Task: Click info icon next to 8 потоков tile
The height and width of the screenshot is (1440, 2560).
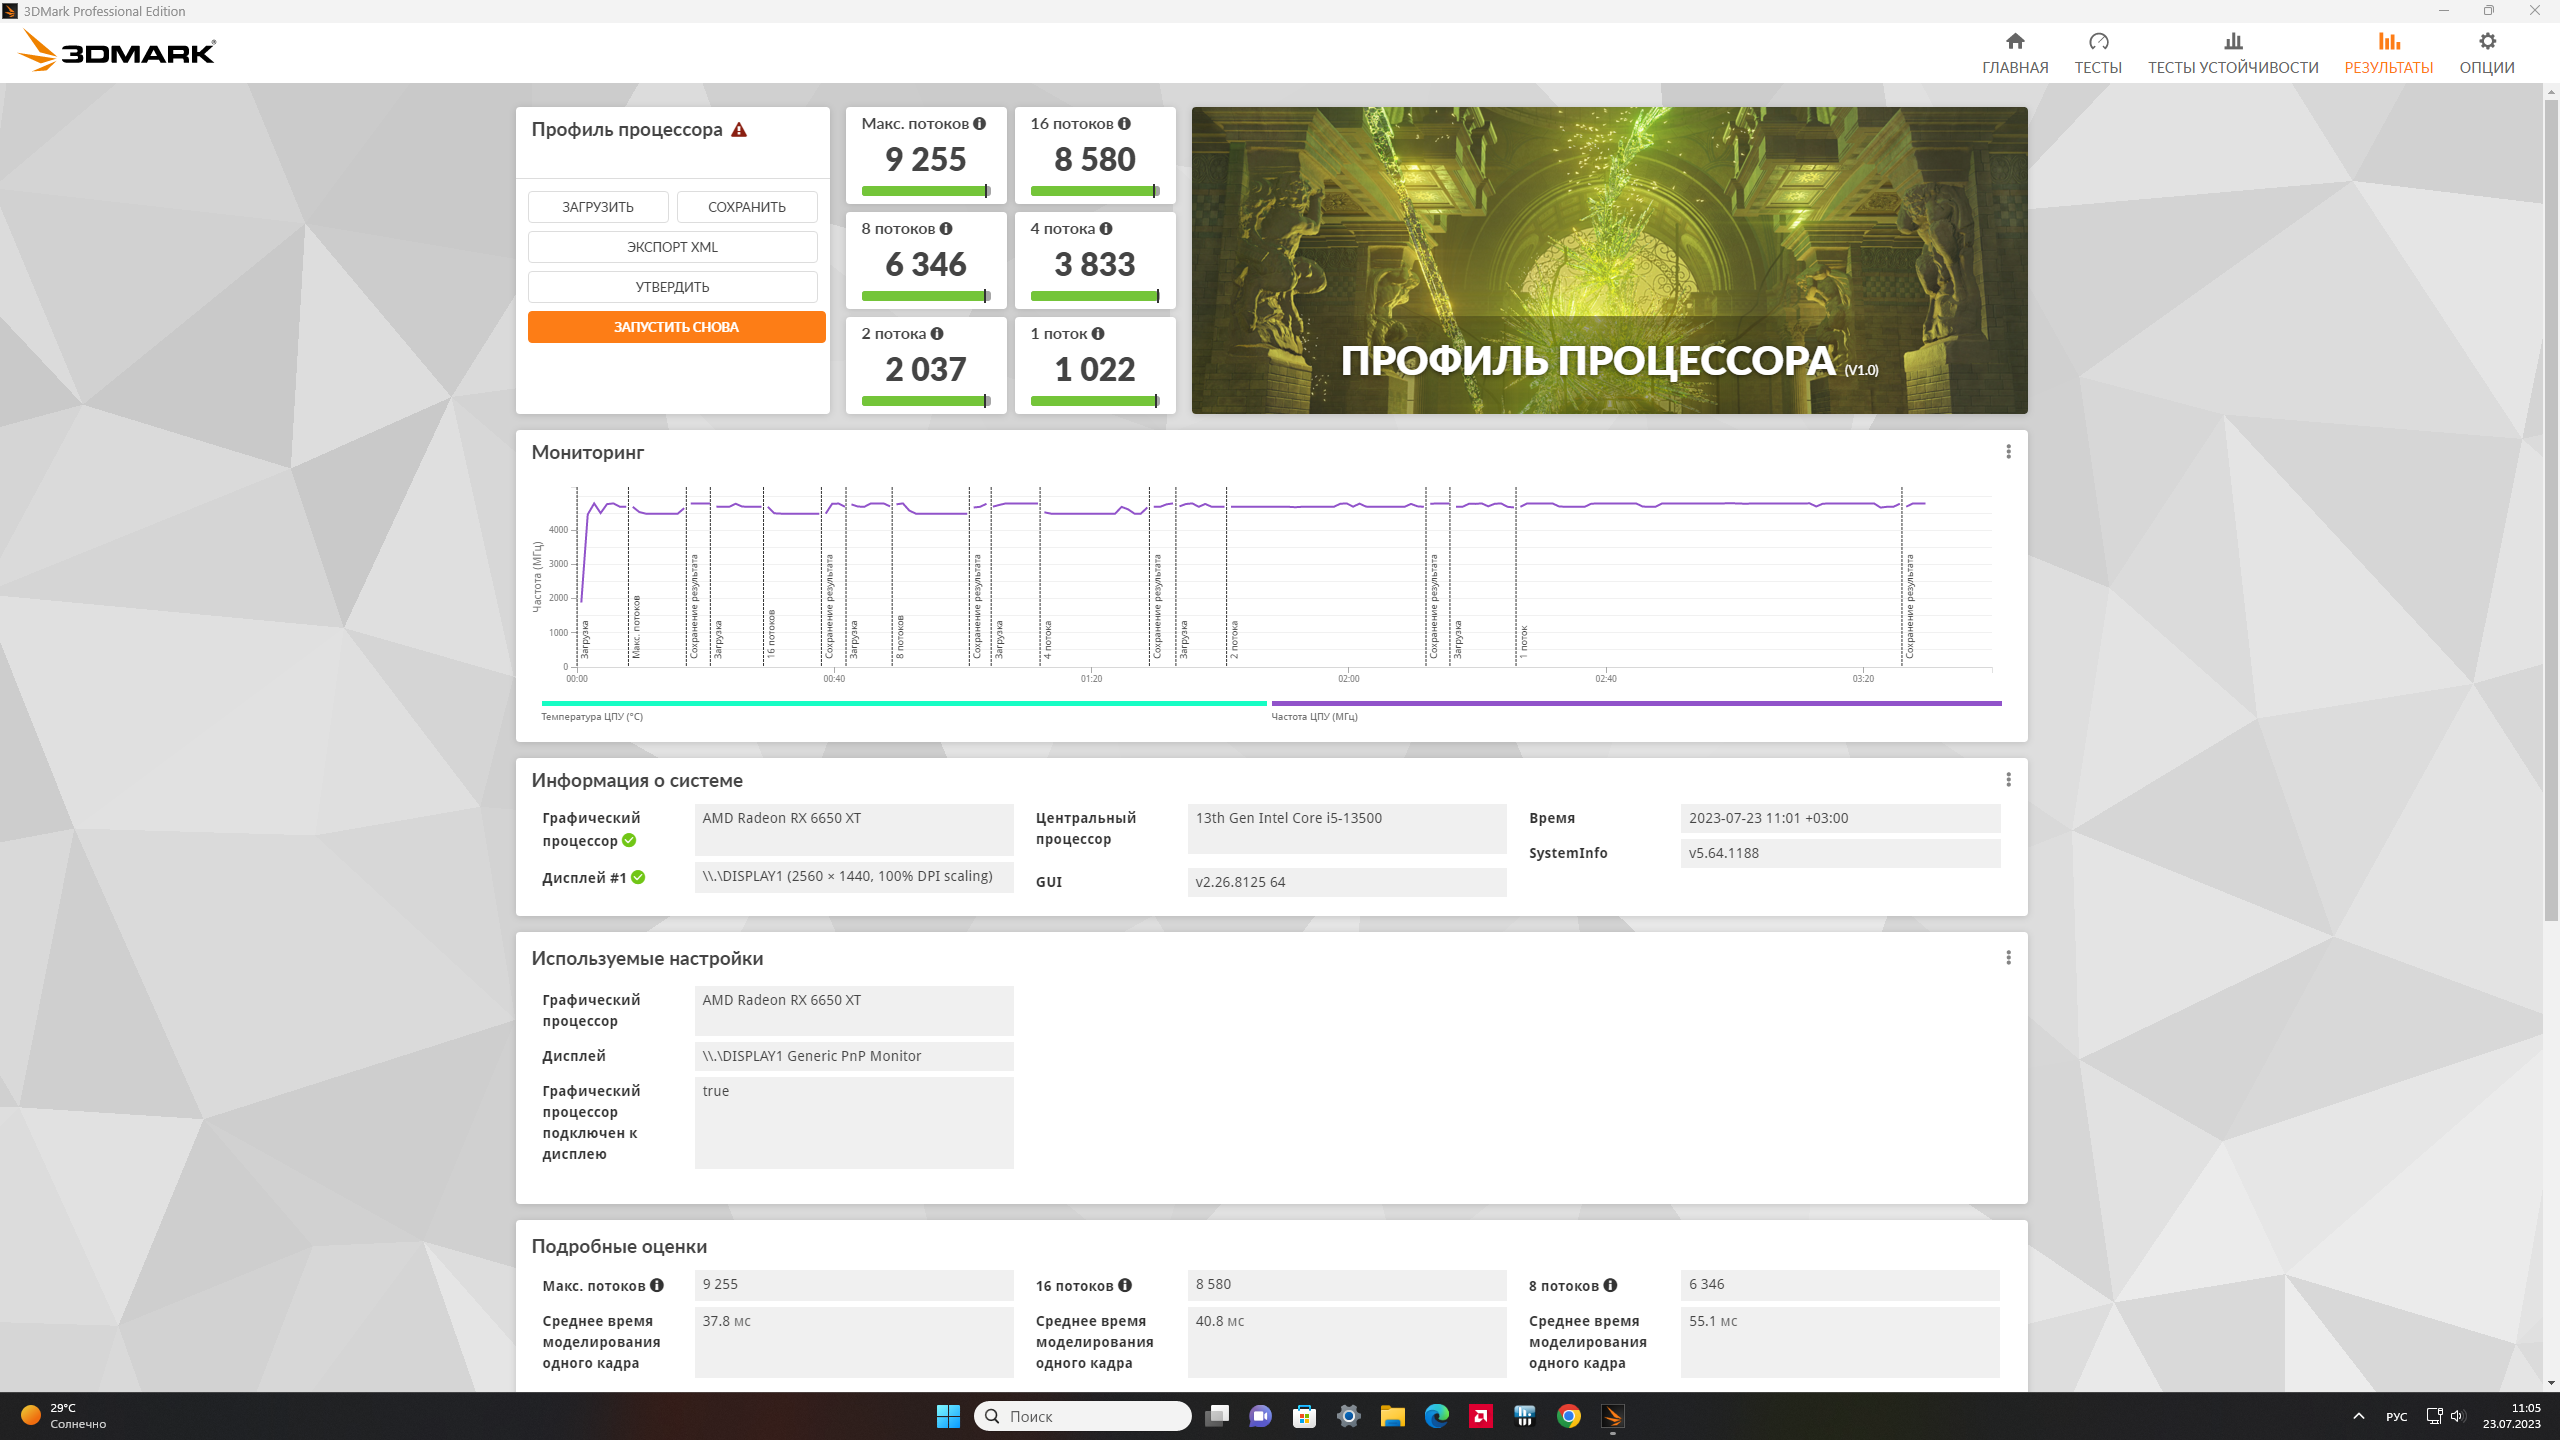Action: (x=946, y=229)
